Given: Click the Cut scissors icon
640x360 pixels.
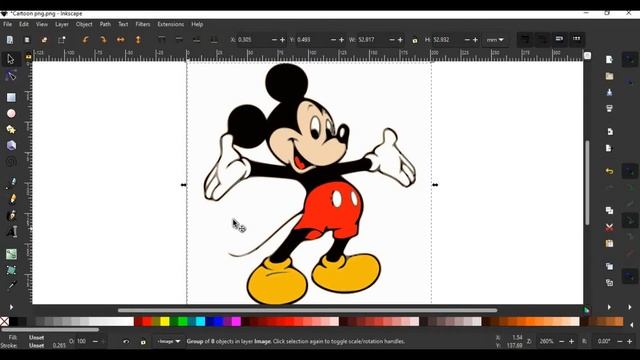Looking at the screenshot, I should (x=609, y=227).
